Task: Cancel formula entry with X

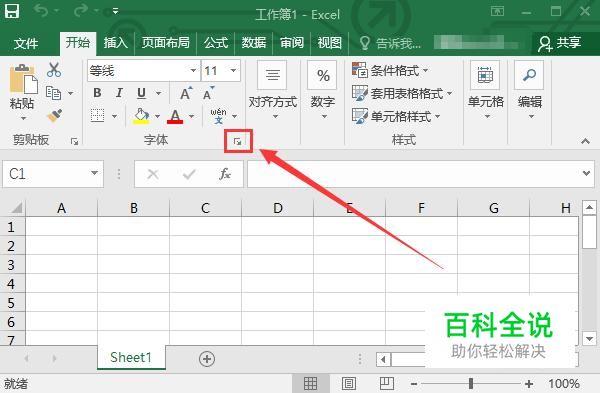Action: pos(153,174)
